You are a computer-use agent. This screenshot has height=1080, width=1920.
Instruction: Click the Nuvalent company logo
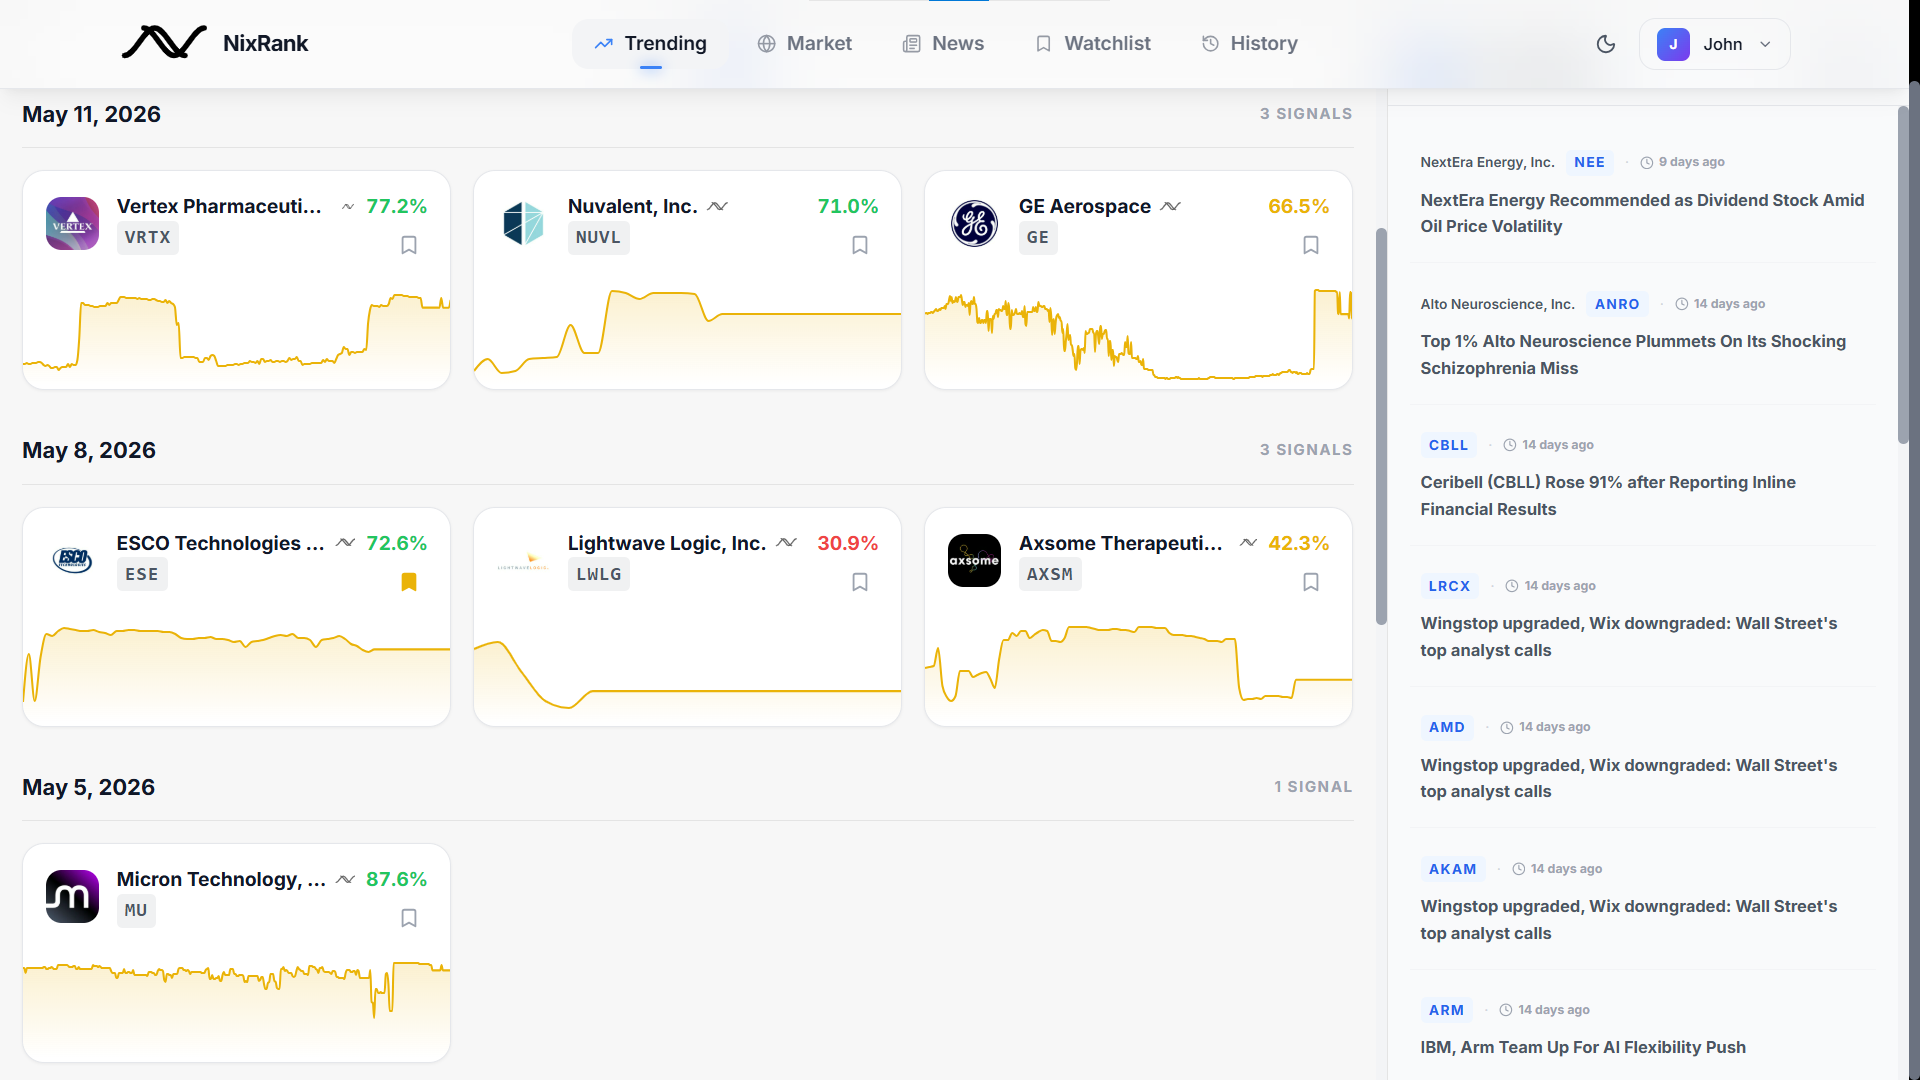pyautogui.click(x=523, y=223)
